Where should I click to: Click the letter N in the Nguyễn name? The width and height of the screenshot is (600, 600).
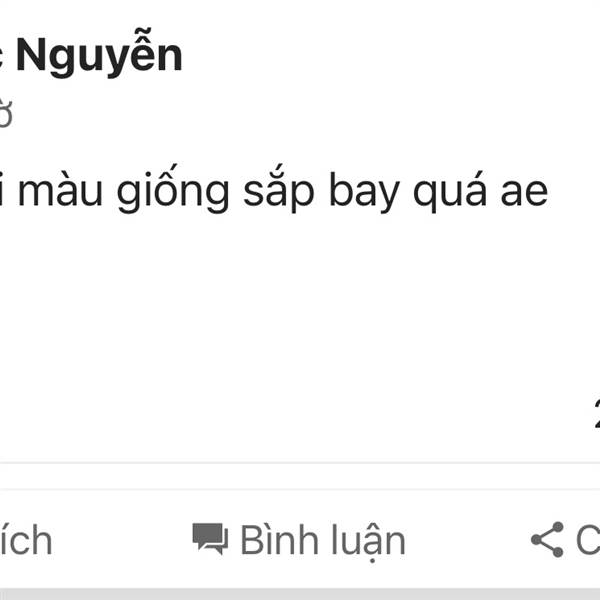click(x=31, y=54)
